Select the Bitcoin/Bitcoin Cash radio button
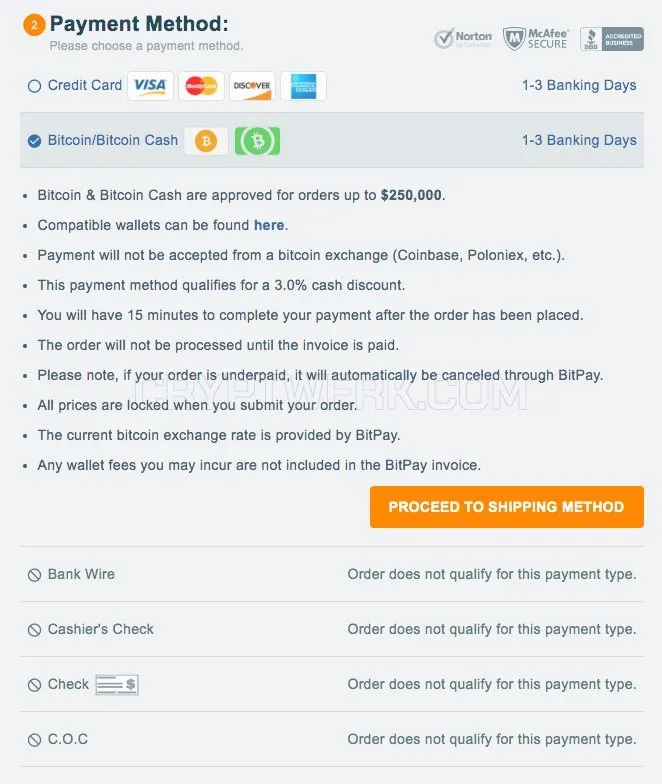Image resolution: width=662 pixels, height=784 pixels. tap(34, 141)
